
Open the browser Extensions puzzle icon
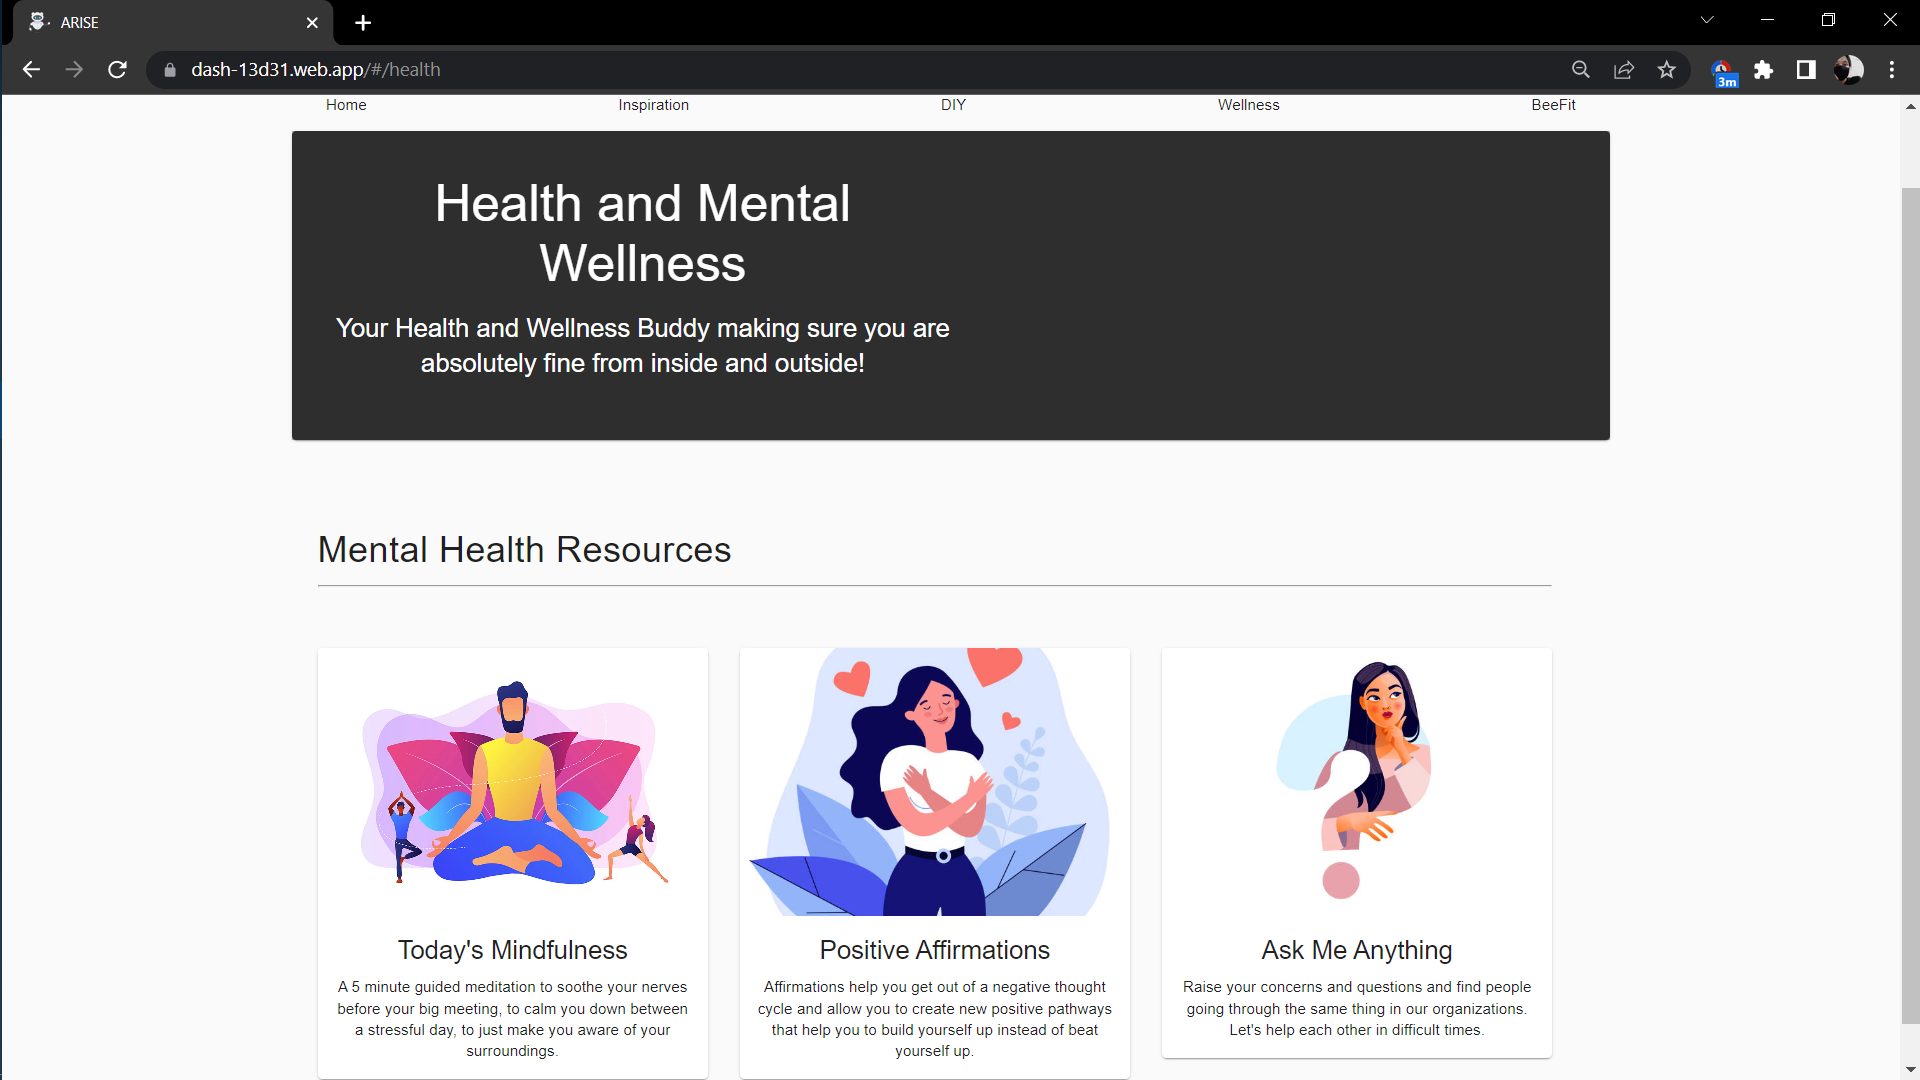click(1764, 70)
